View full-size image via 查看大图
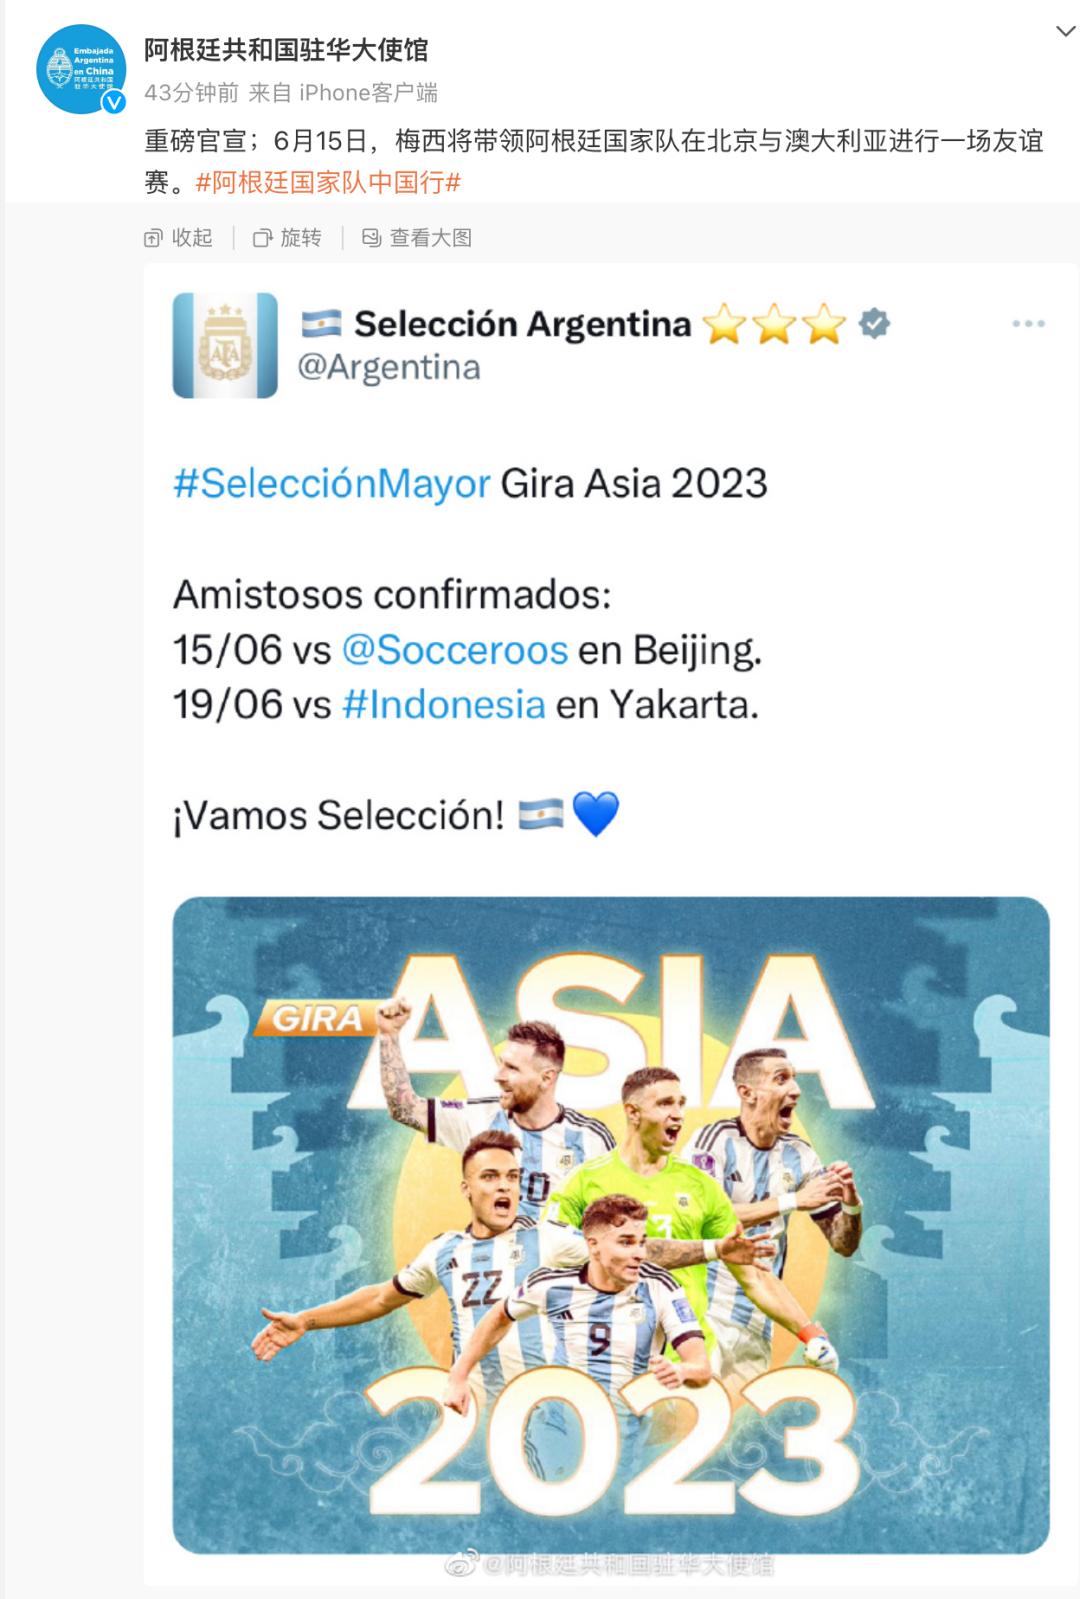 (x=417, y=238)
